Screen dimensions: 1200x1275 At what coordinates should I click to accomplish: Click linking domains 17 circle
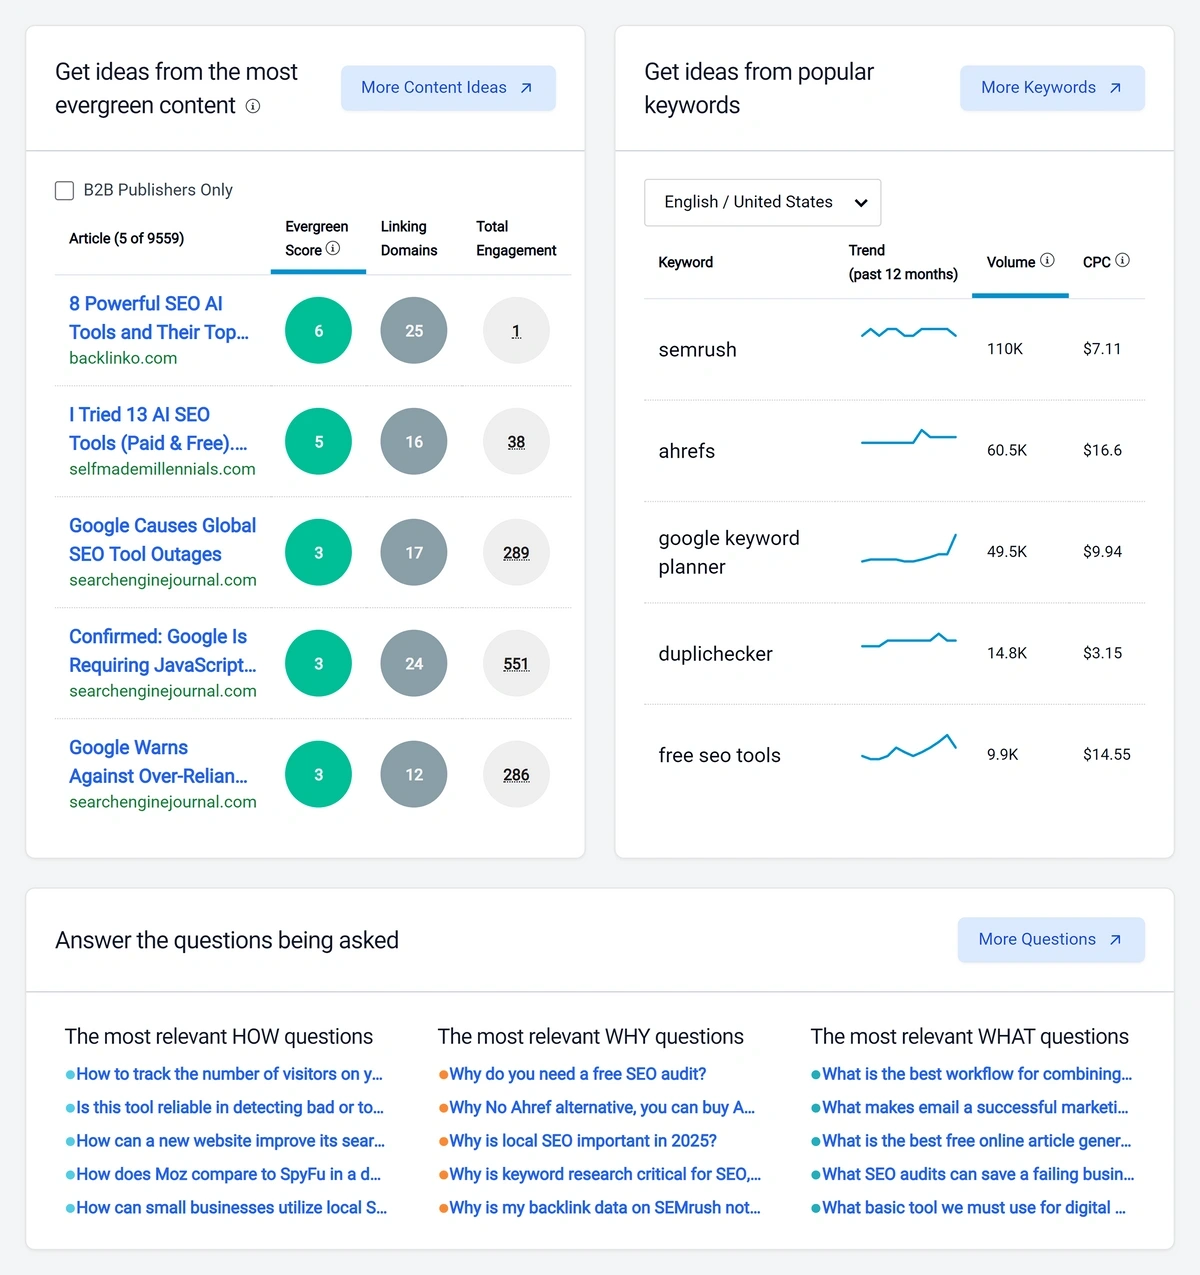click(x=414, y=553)
